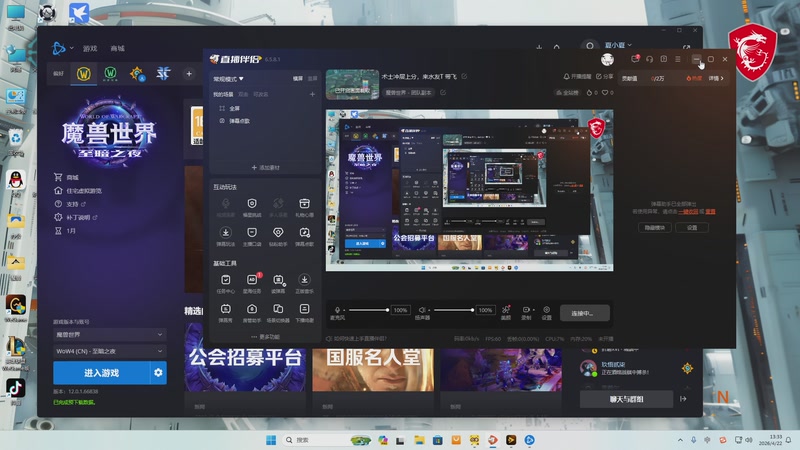Open the 弹幕秀 tool icon
This screenshot has height=450, width=800.
pos(226,312)
